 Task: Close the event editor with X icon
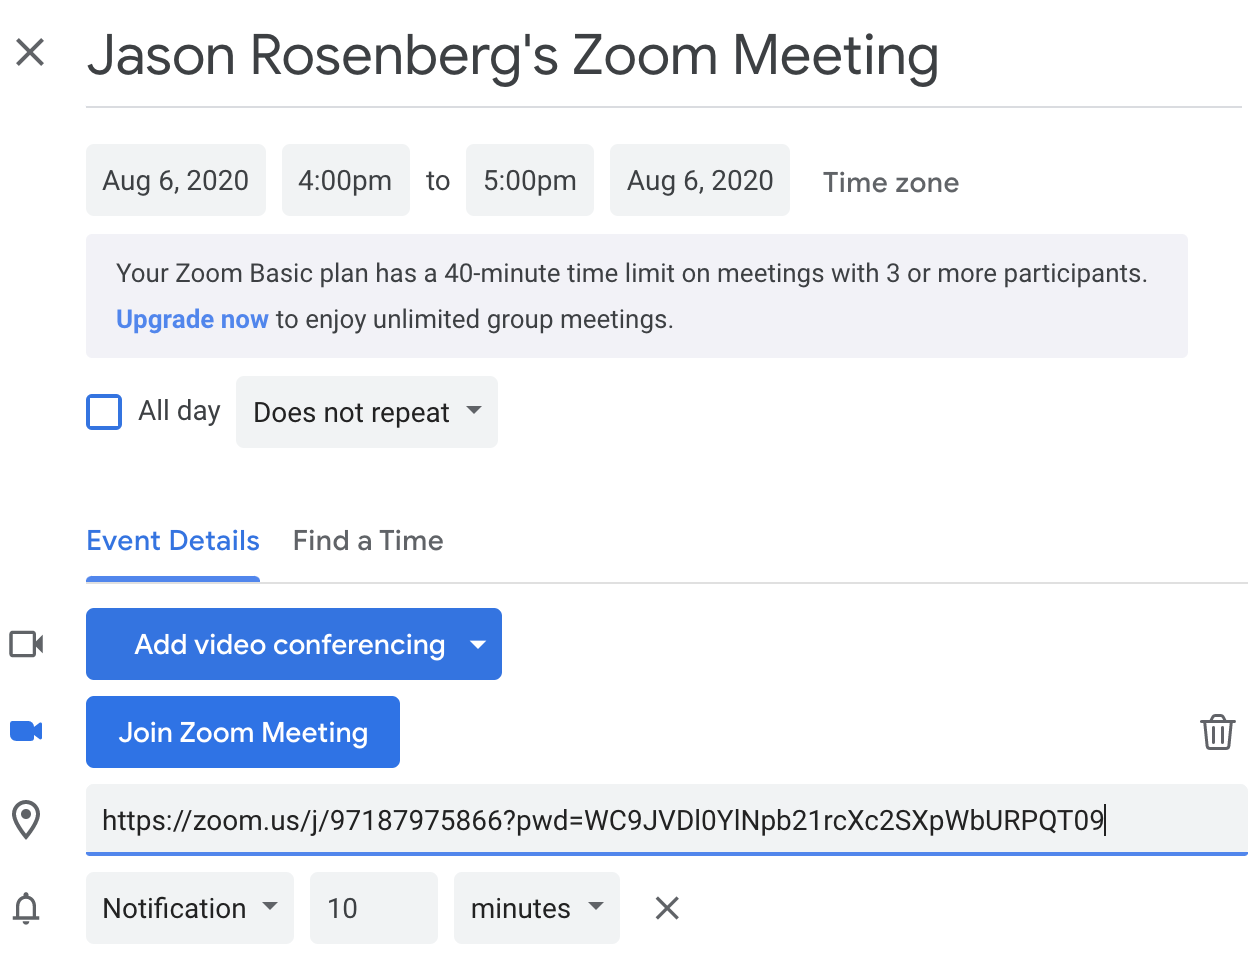point(30,52)
